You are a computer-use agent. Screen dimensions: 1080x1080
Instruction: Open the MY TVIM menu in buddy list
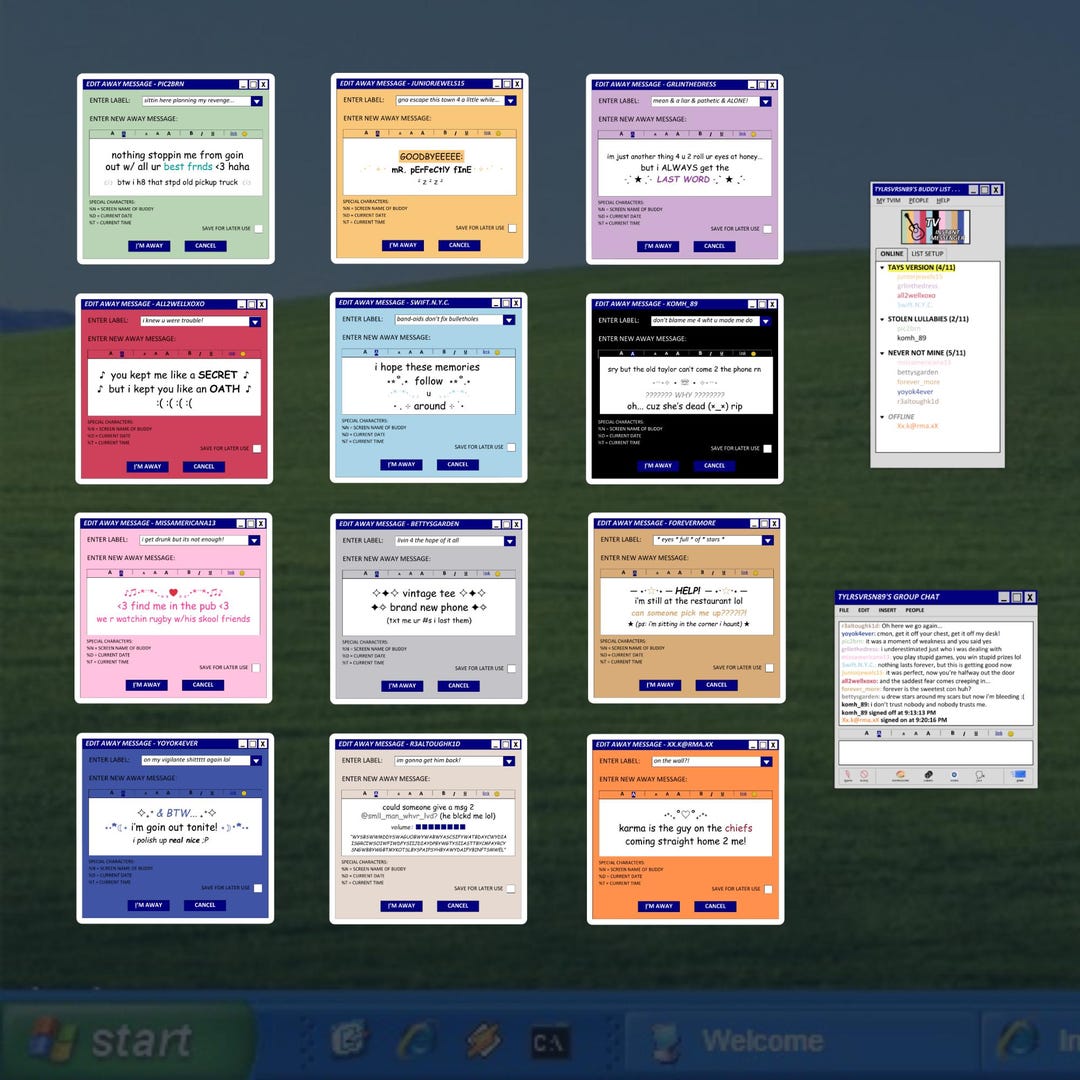tap(889, 200)
